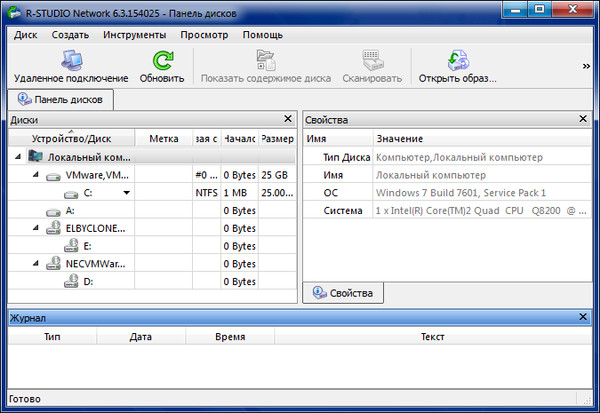Expand the toolbar overflow chevron
This screenshot has height=413, width=600.
point(586,66)
